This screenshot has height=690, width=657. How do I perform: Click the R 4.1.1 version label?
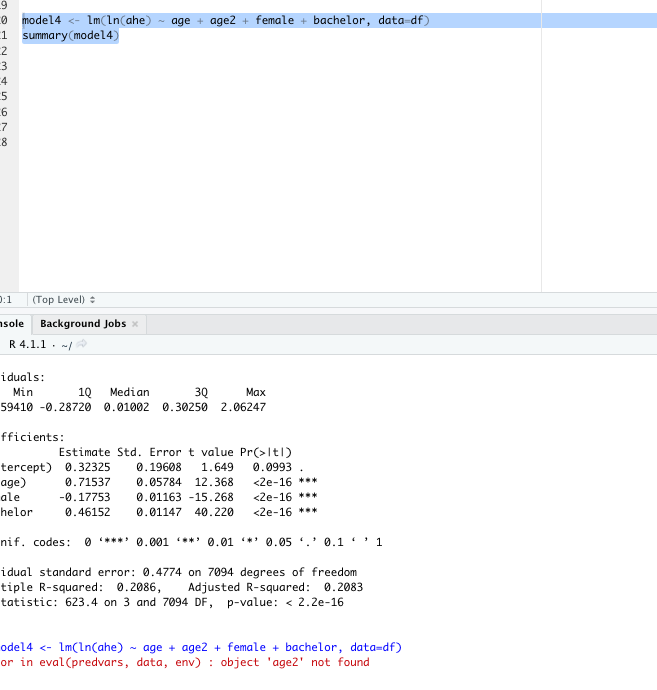click(27, 344)
